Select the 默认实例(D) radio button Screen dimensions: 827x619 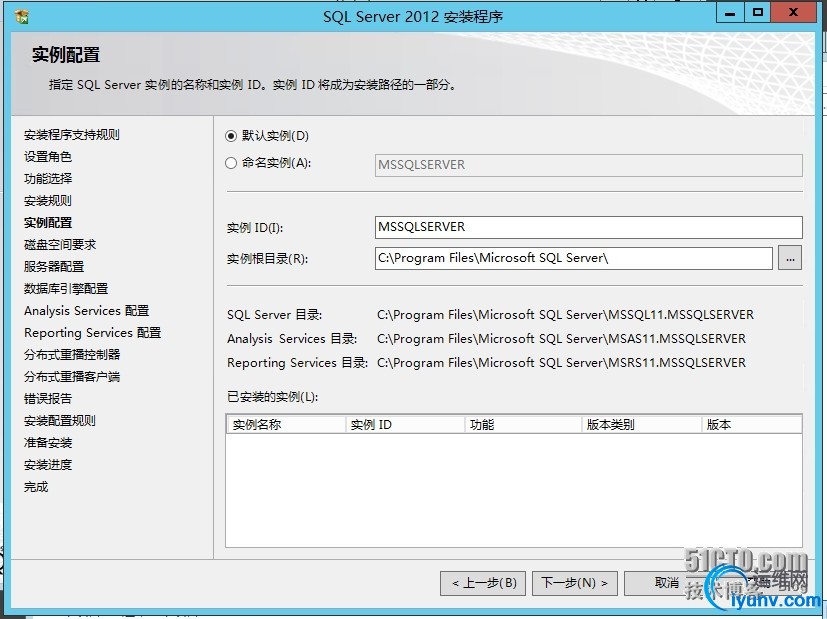(x=230, y=136)
